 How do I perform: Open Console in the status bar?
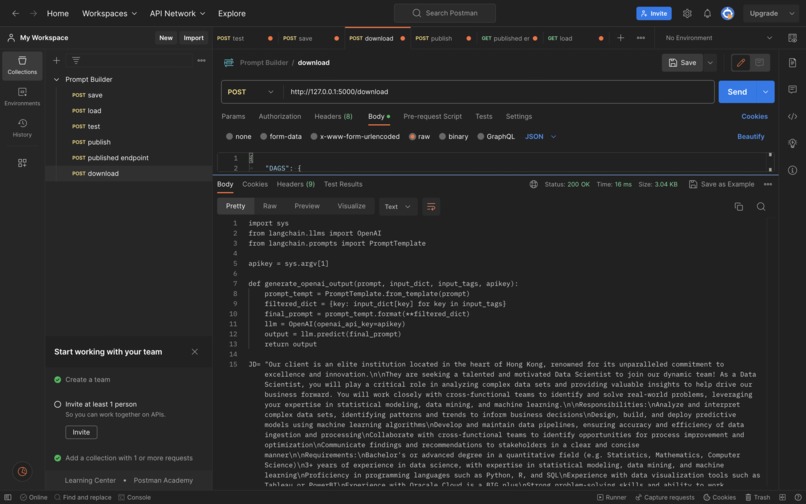tap(135, 497)
